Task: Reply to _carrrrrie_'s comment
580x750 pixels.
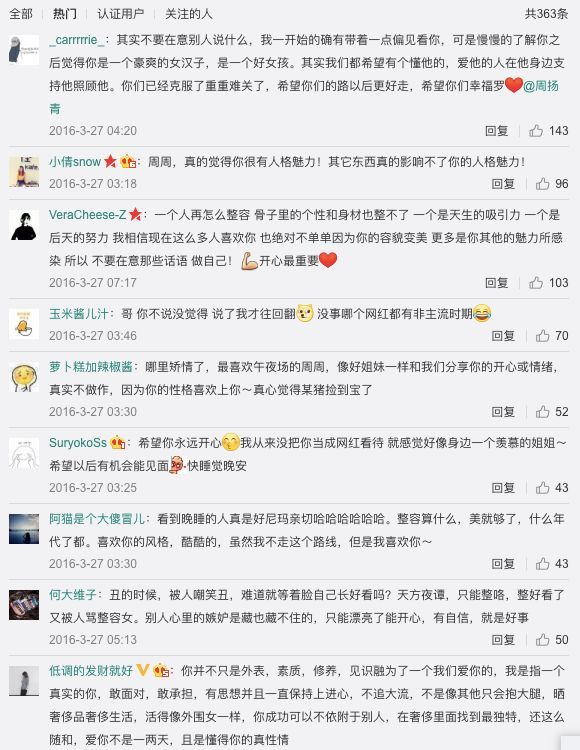Action: (496, 131)
